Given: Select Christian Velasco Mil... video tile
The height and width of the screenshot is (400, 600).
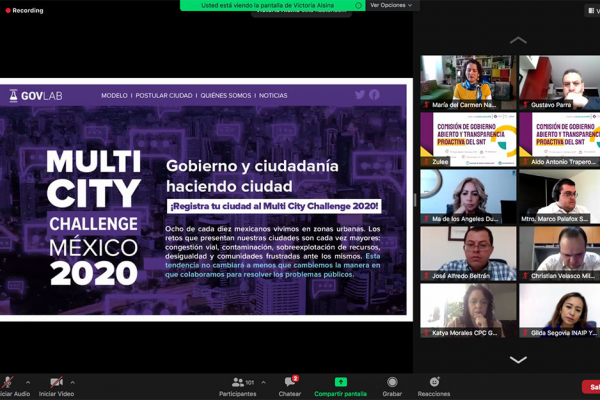Looking at the screenshot, I should 559,253.
